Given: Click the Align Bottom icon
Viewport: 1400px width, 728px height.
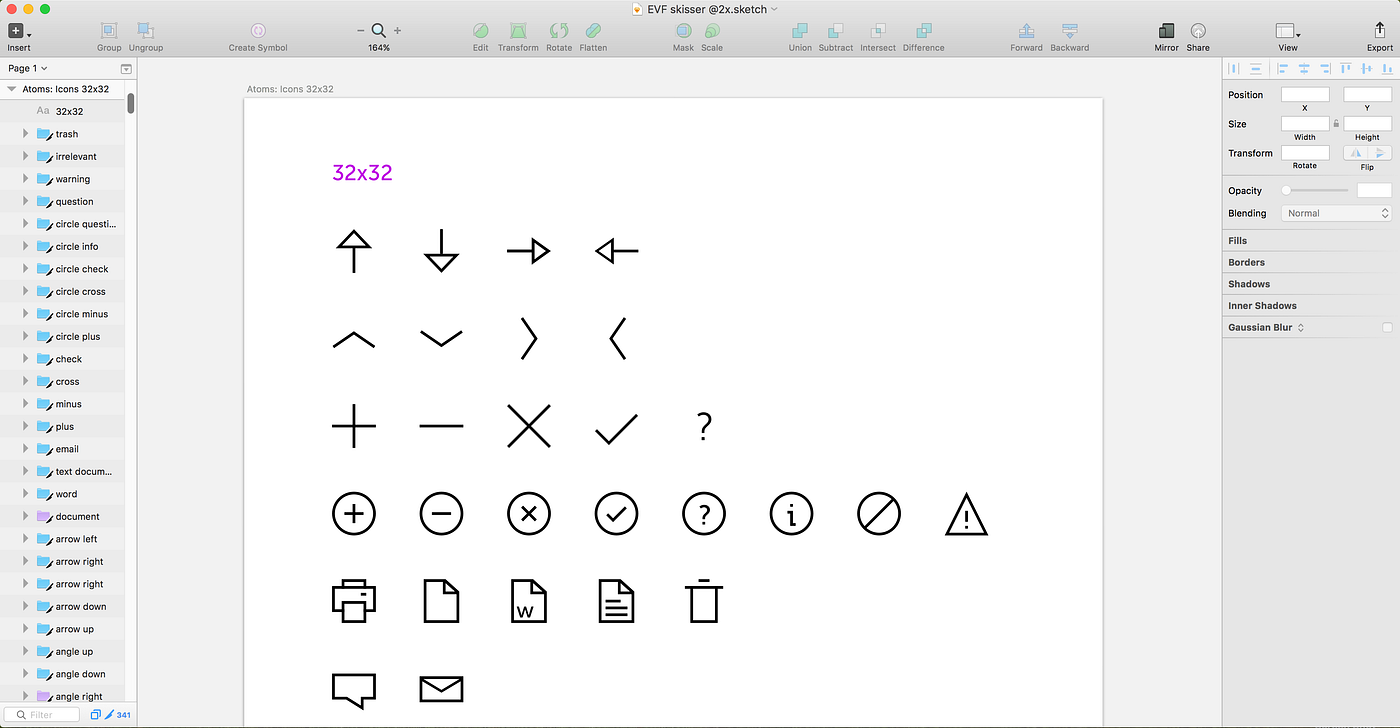Looking at the screenshot, I should click(x=1385, y=69).
